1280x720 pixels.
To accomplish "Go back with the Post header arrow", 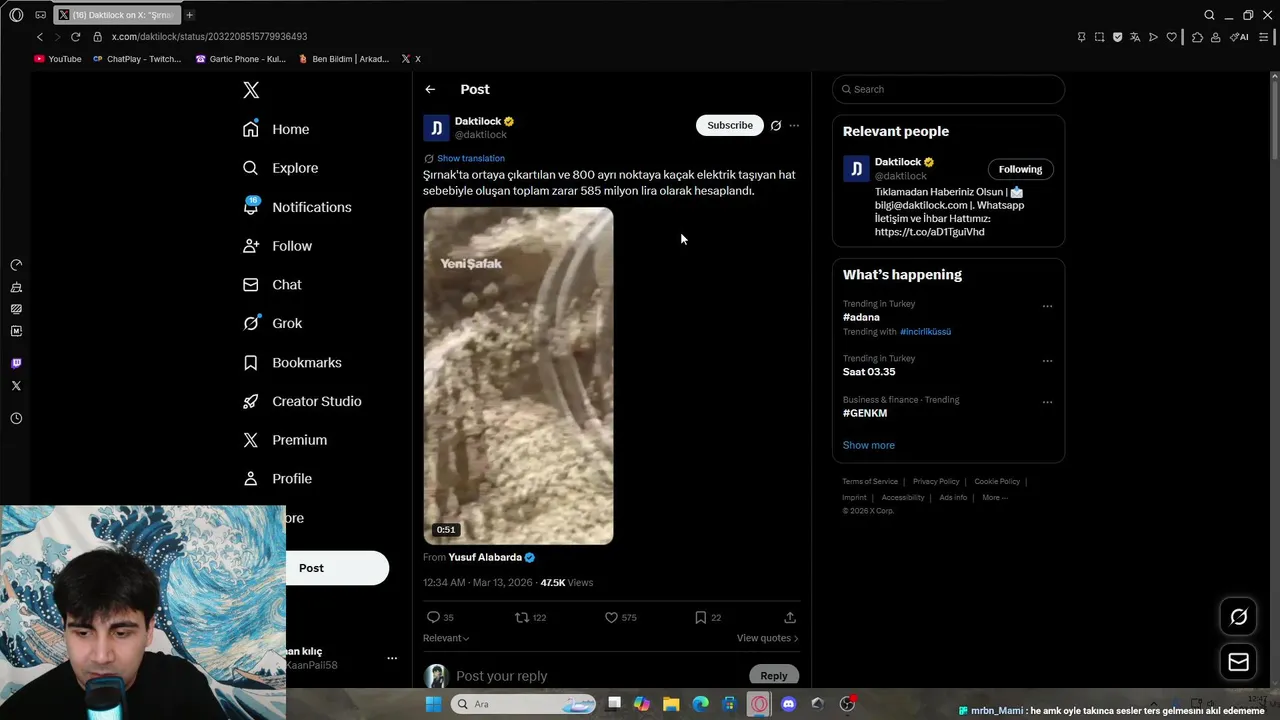I will (x=430, y=89).
